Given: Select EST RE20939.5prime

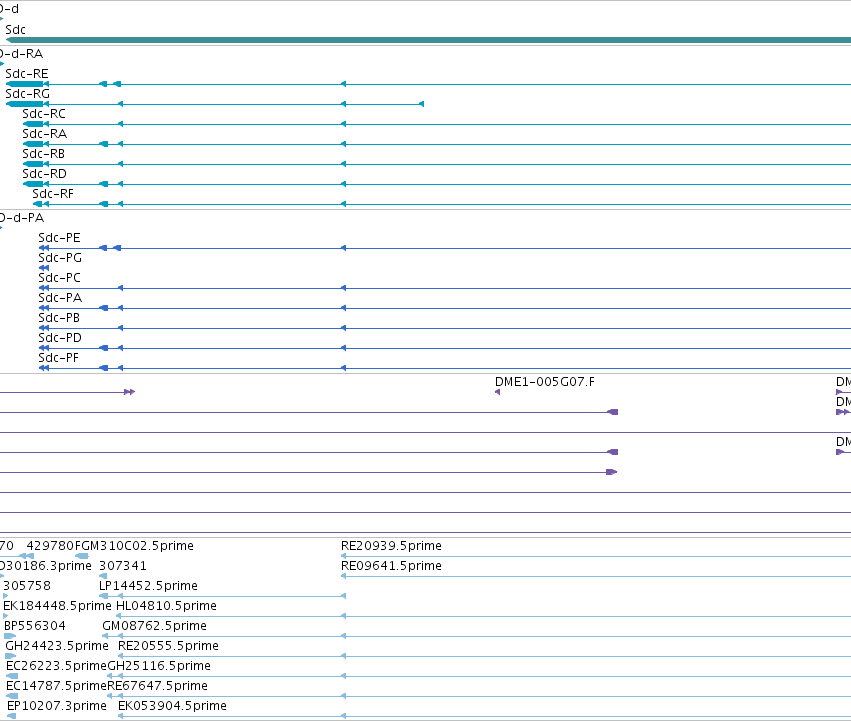Looking at the screenshot, I should [391, 546].
